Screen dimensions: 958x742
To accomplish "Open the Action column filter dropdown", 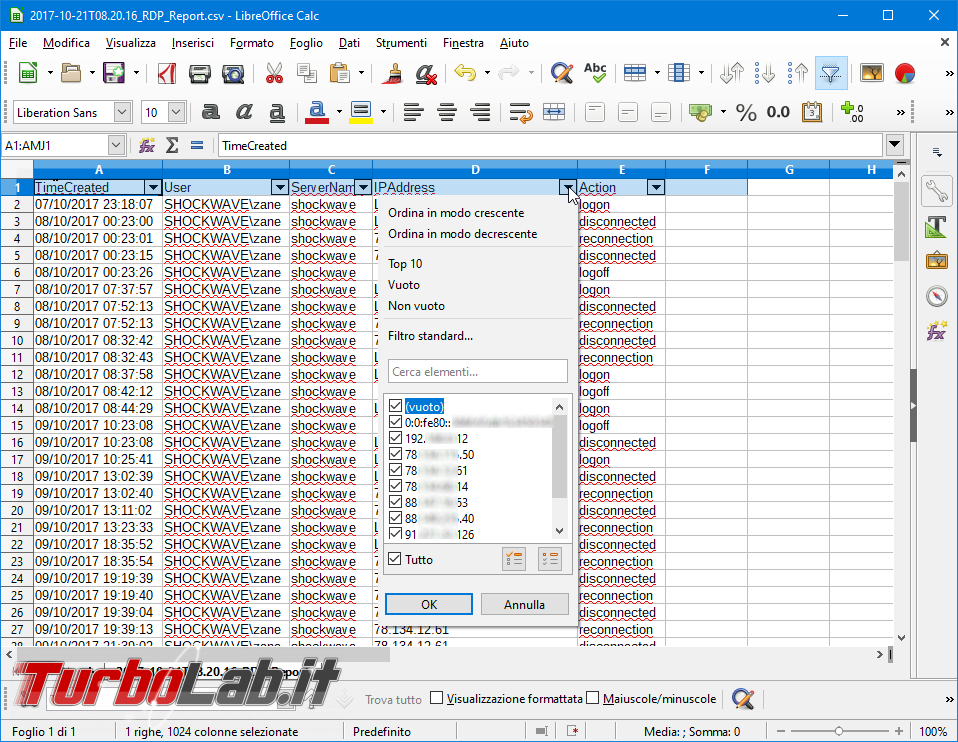I will 656,187.
